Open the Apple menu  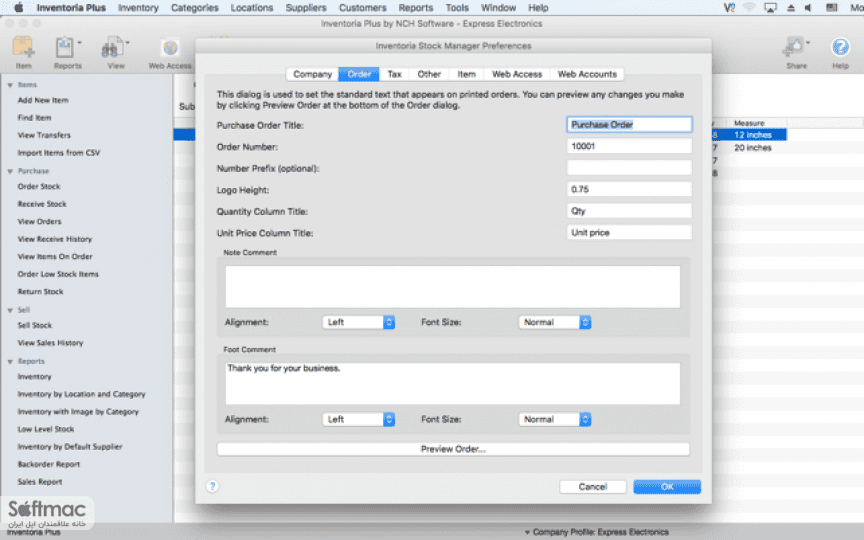point(18,8)
